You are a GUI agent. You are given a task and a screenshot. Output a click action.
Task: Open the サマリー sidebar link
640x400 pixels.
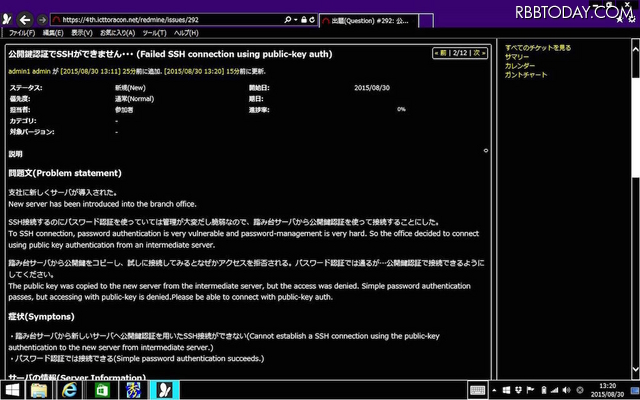point(517,57)
